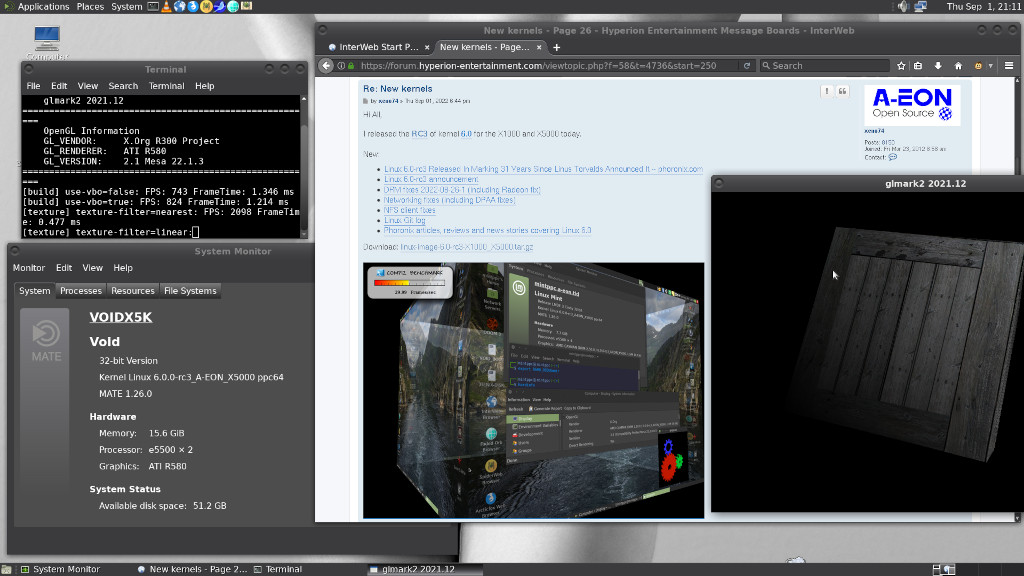This screenshot has height=576, width=1024.
Task: Click the A-EON Open Source avatar image
Action: pos(912,105)
